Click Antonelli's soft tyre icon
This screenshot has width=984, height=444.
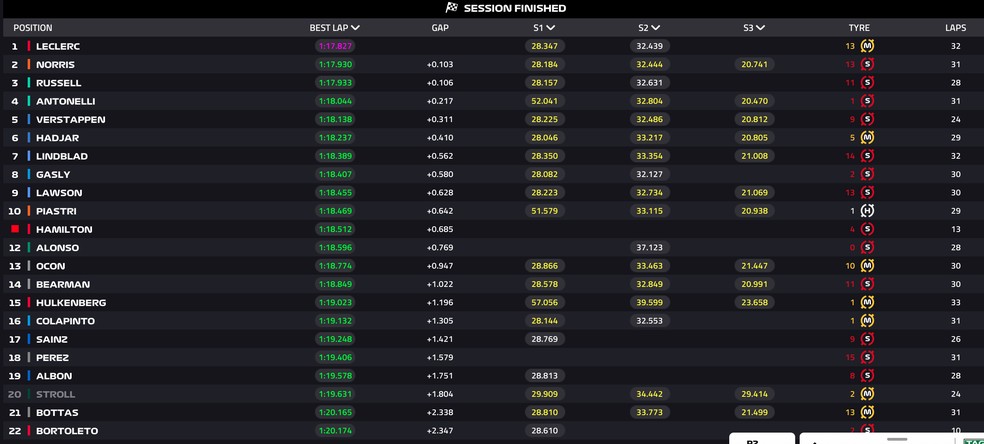pos(867,101)
